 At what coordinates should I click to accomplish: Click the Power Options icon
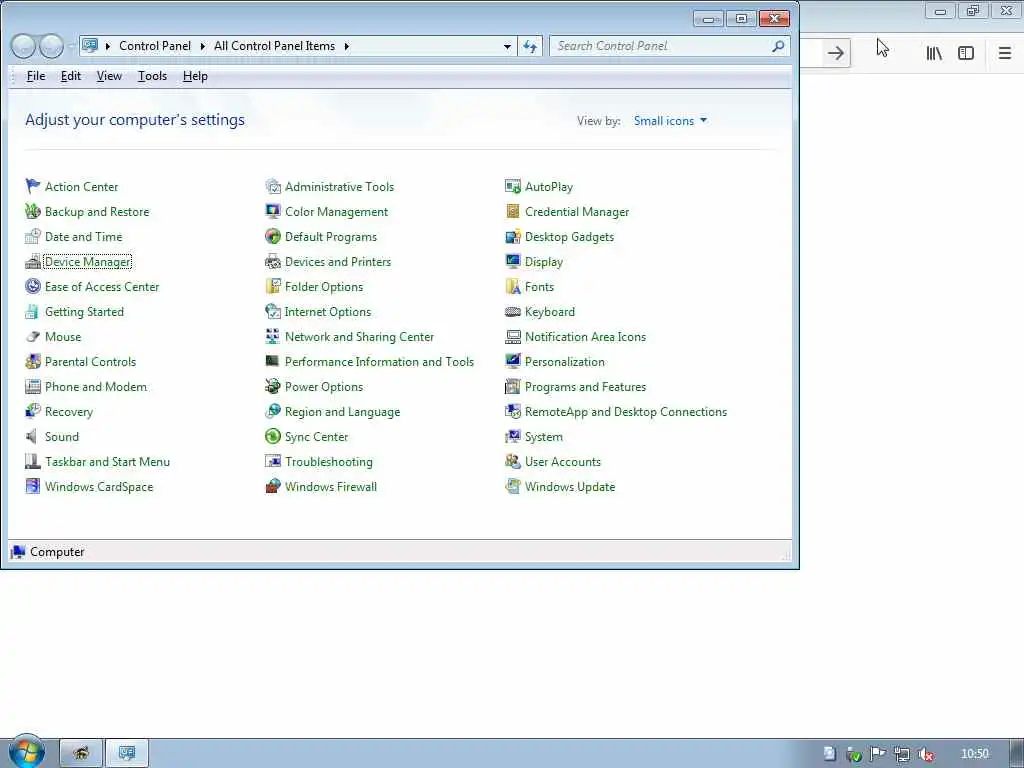273,386
